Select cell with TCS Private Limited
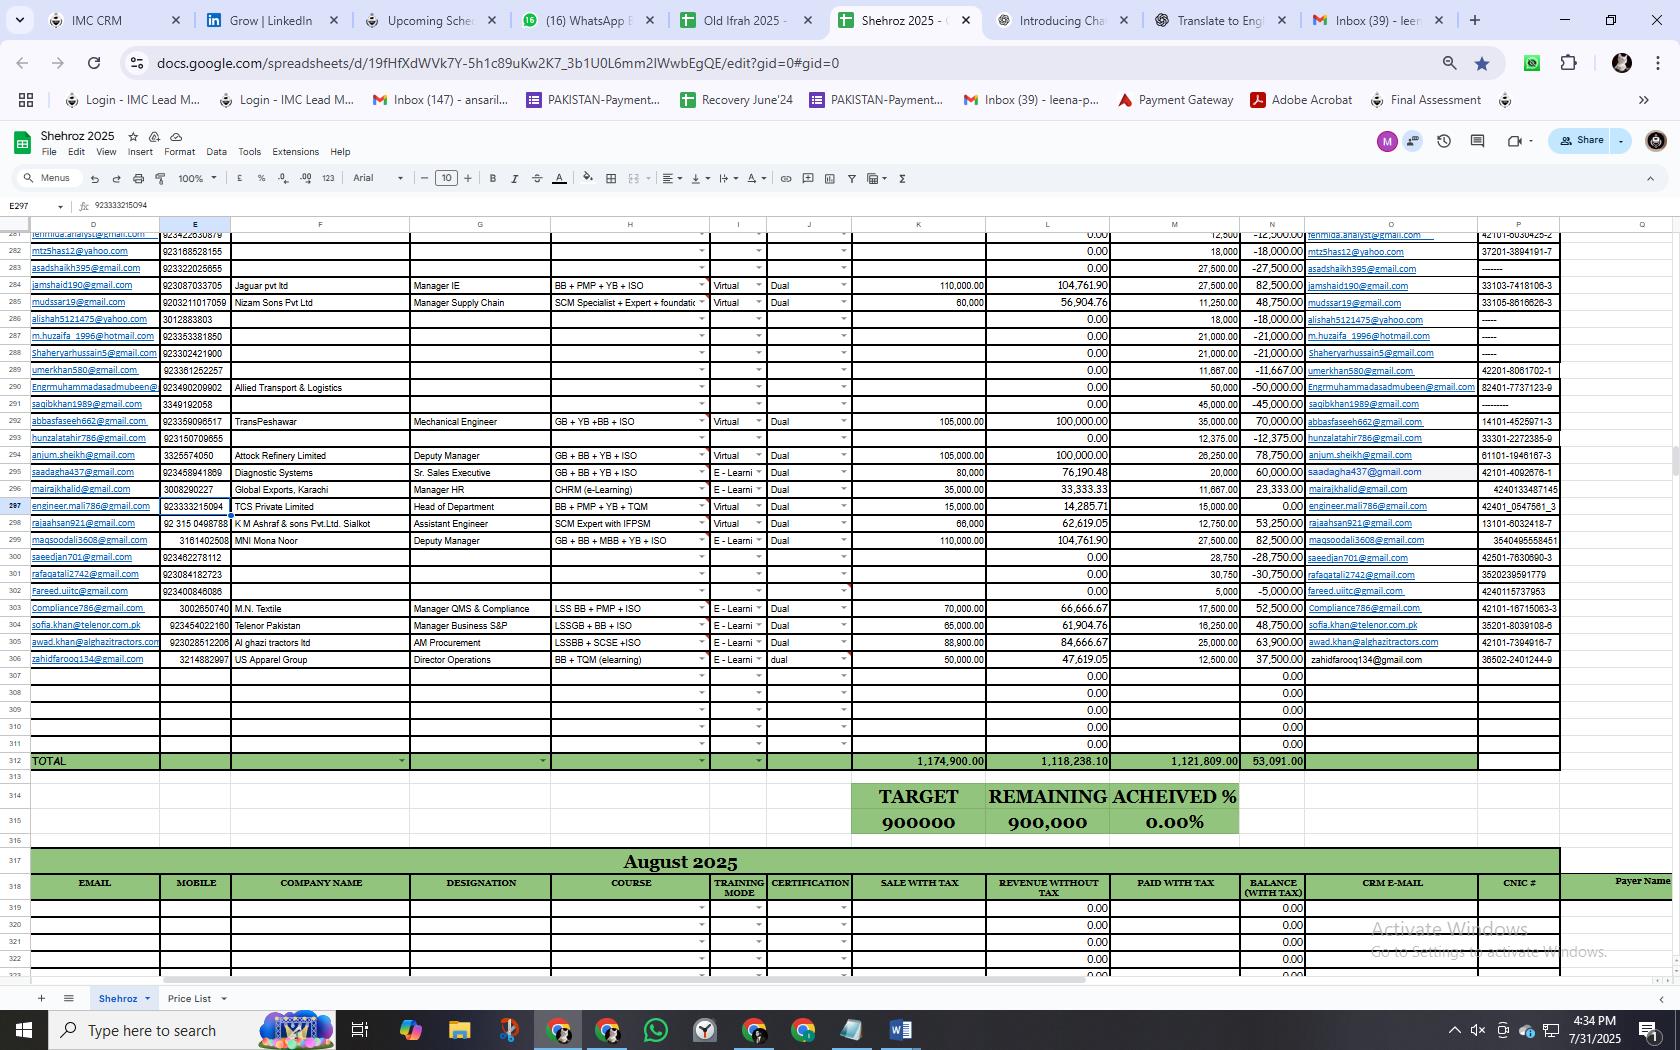This screenshot has width=1680, height=1050. pos(320,507)
